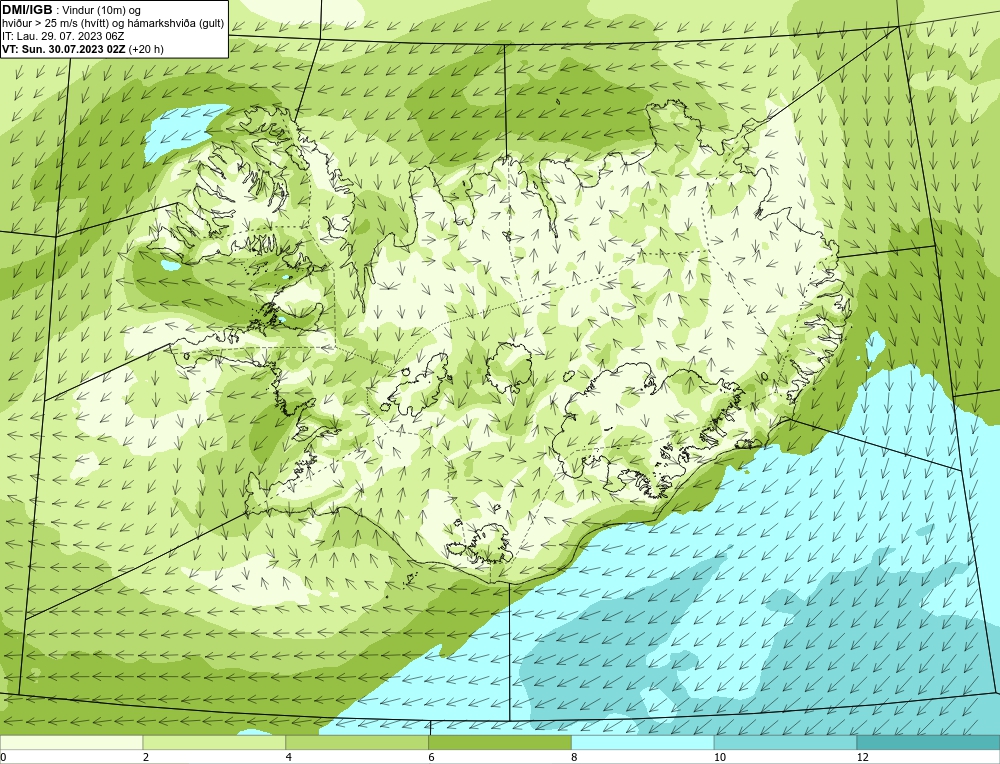1000x764 pixels.
Task: Click the 'VT: Sun. 30.07.2023 02Z' valid time text
Action: coord(64,49)
